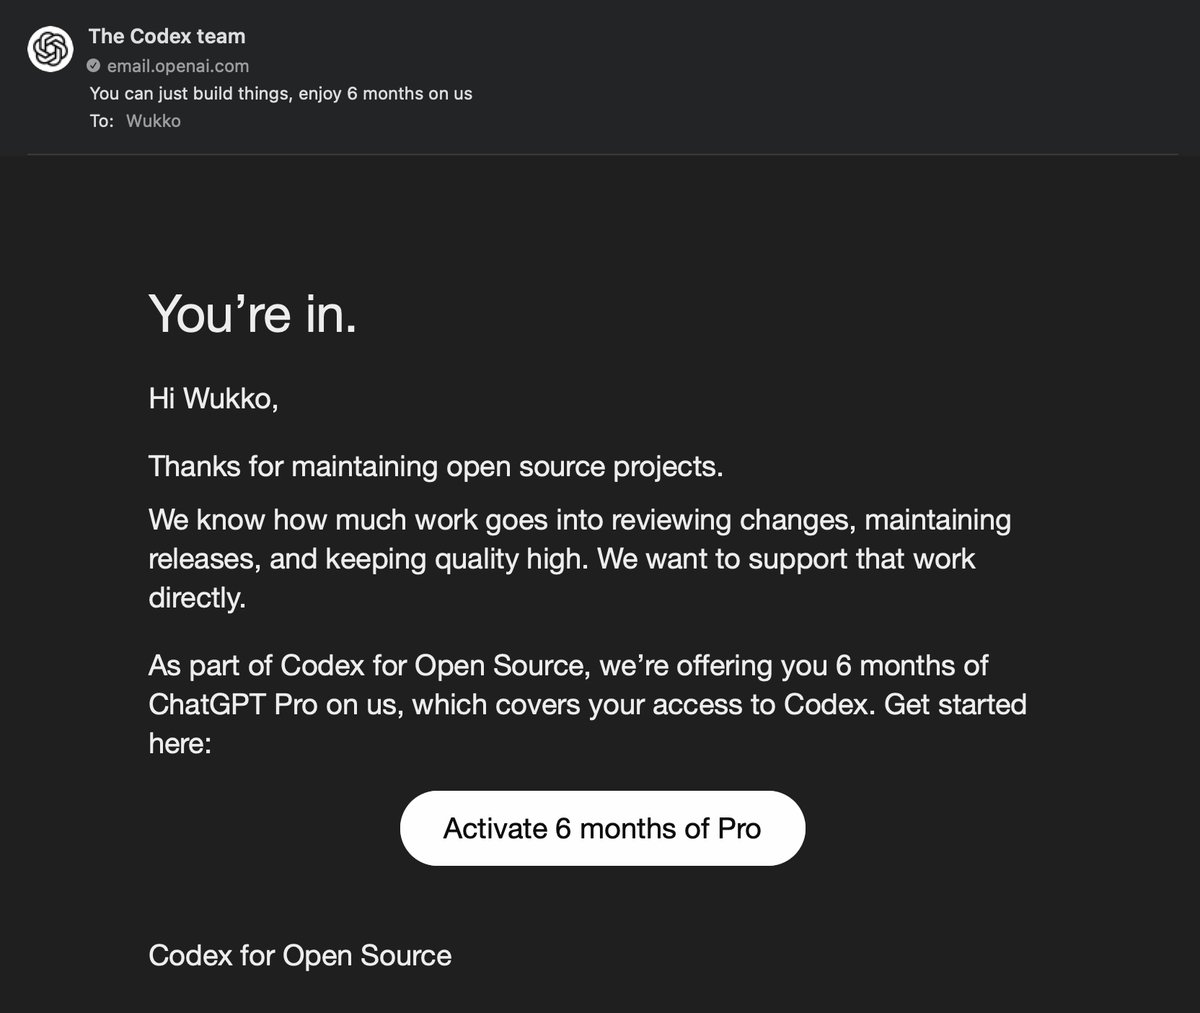Click the line starting "As part of Codex"
The image size is (1200, 1013).
(x=568, y=665)
